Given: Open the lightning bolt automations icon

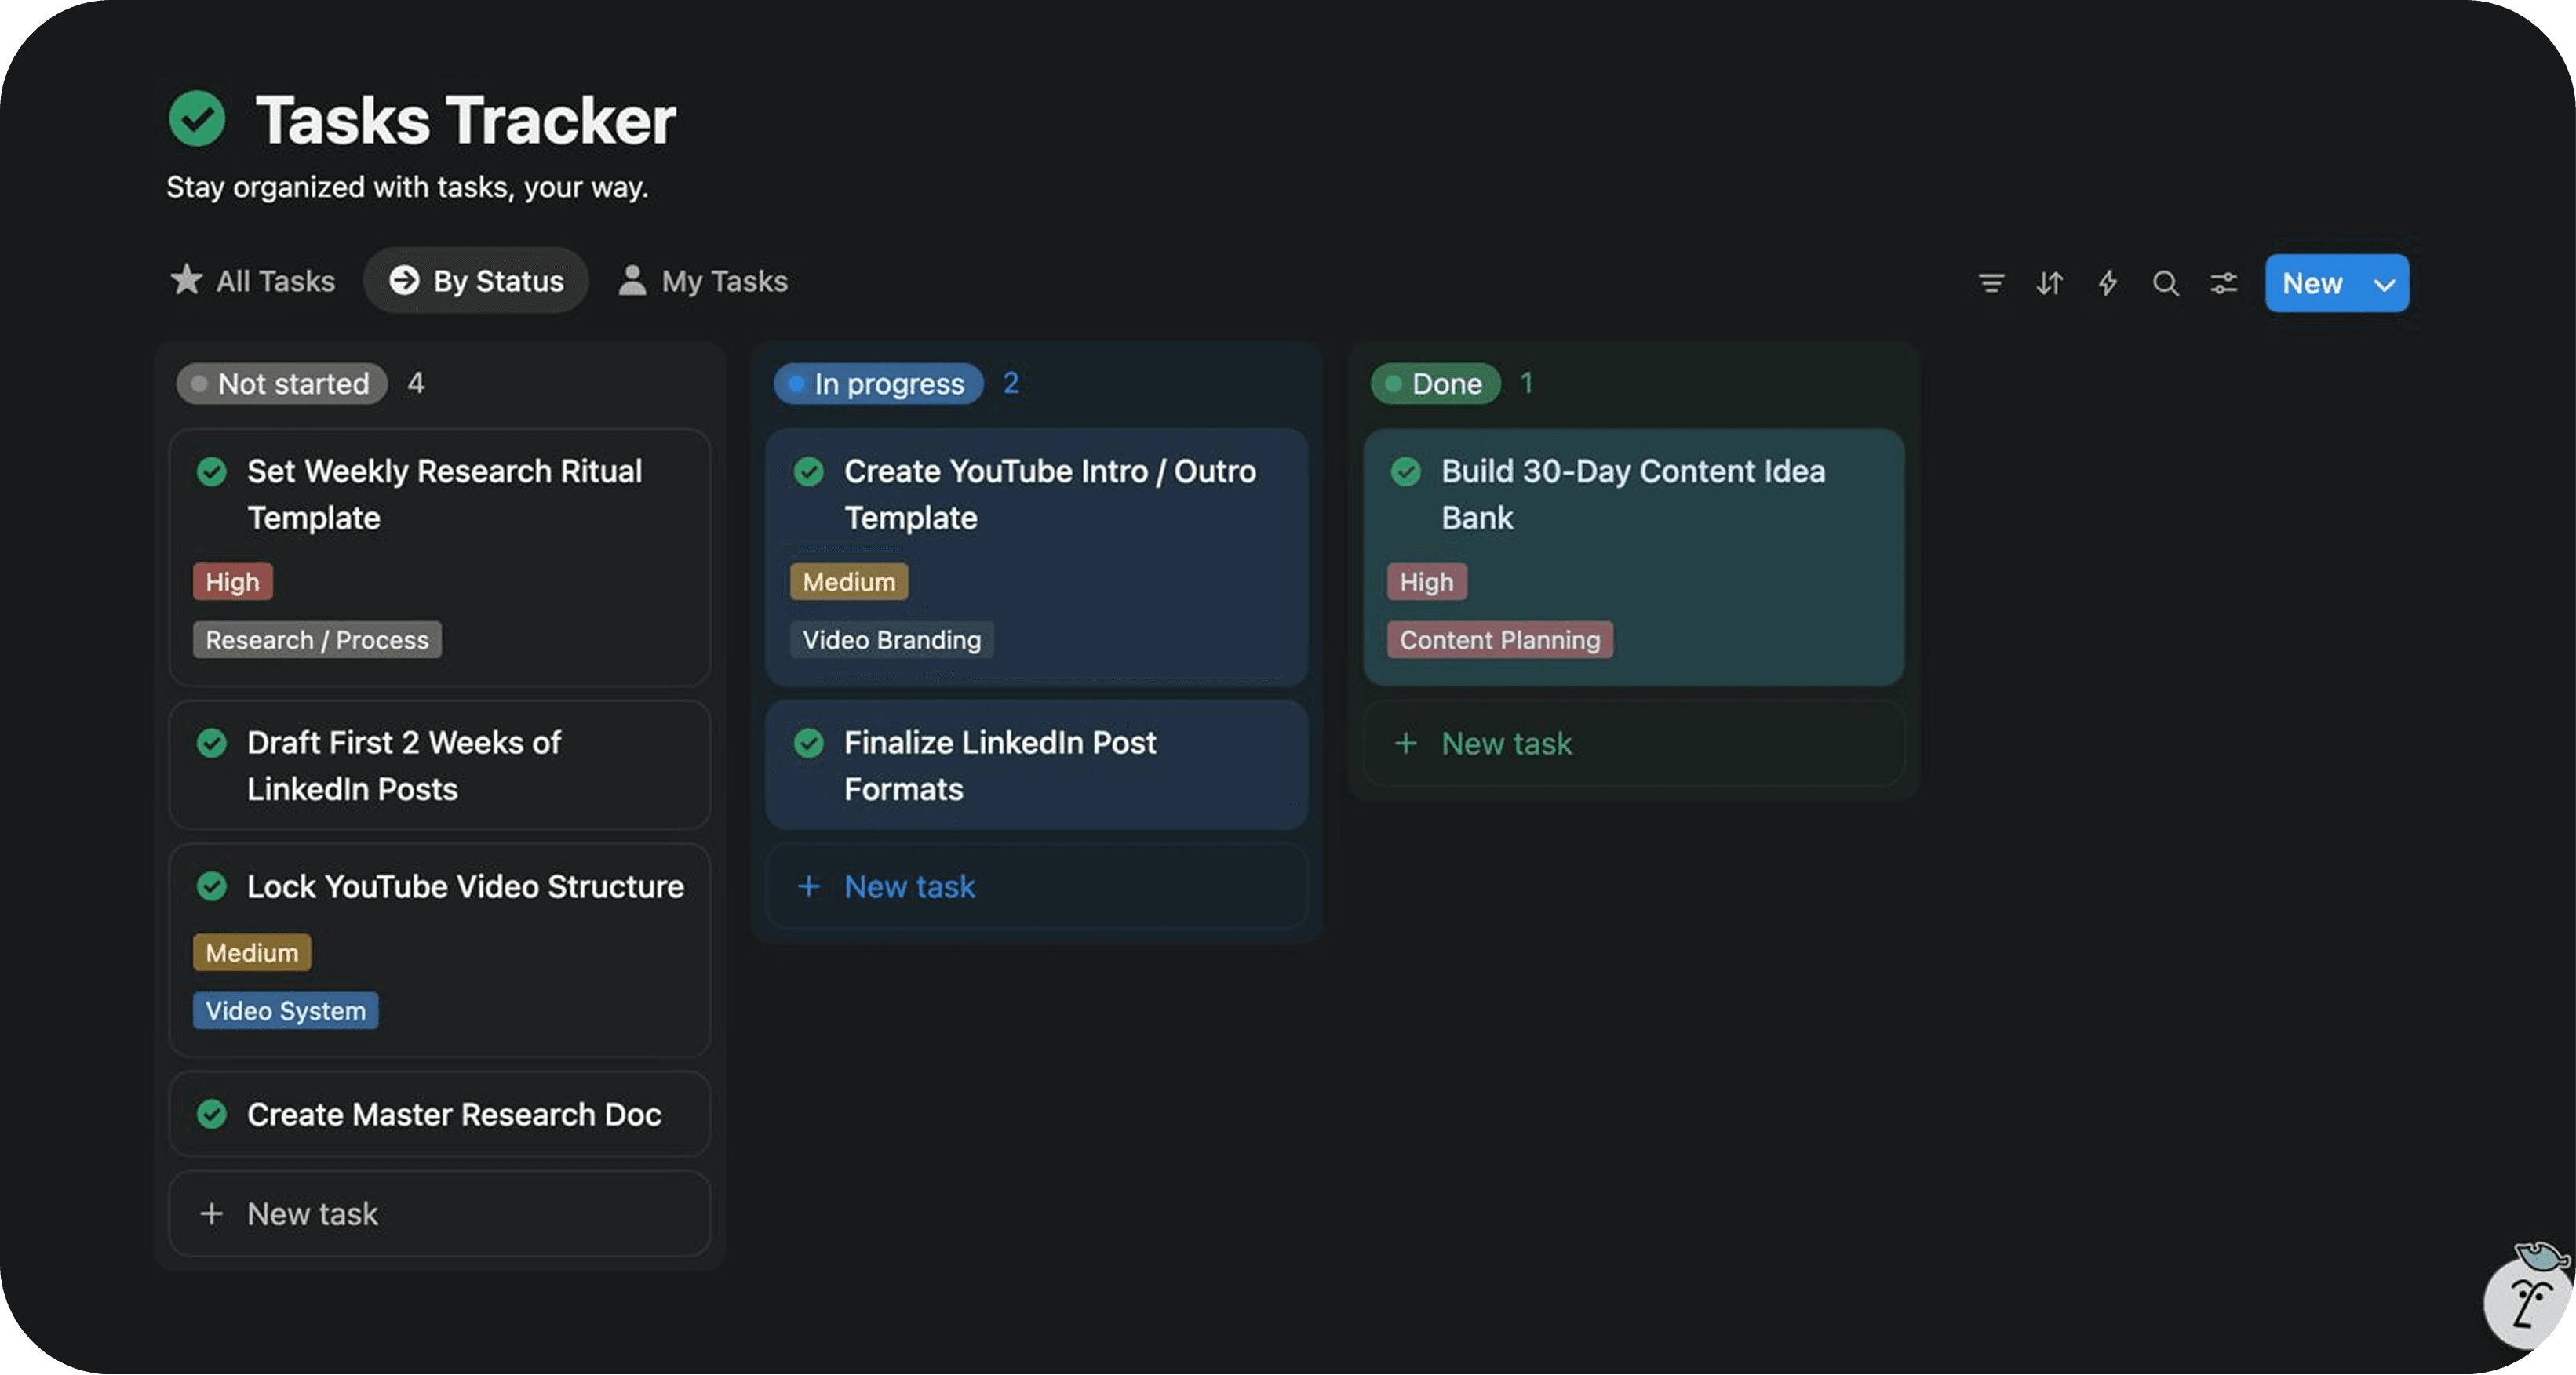Looking at the screenshot, I should [x=2107, y=283].
